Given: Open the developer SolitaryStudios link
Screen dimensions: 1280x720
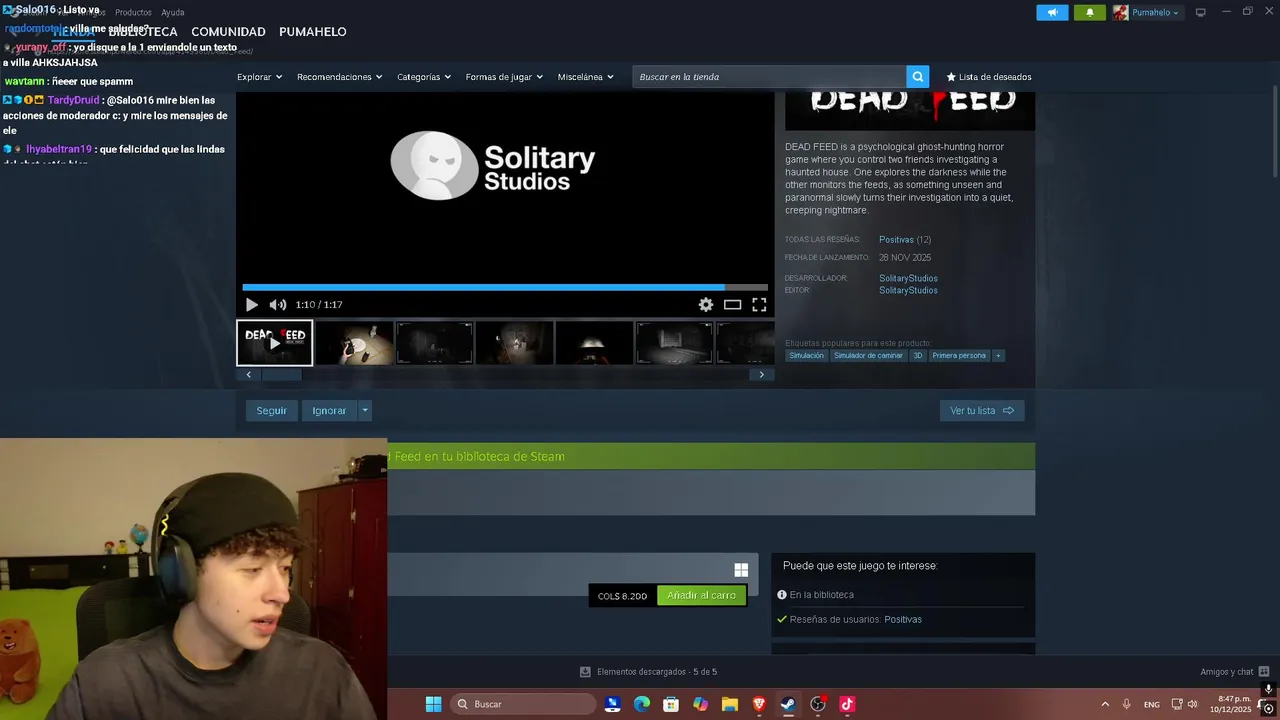Looking at the screenshot, I should click(x=908, y=279).
